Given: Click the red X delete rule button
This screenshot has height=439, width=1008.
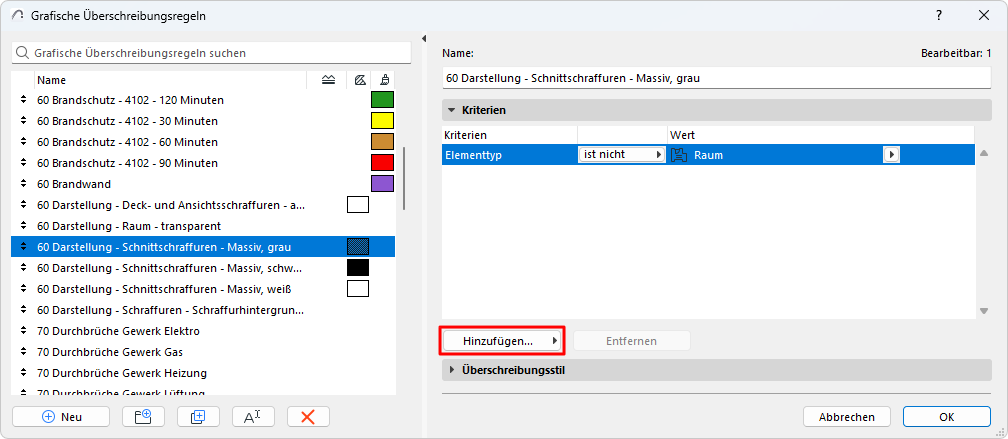Looking at the screenshot, I should click(308, 417).
